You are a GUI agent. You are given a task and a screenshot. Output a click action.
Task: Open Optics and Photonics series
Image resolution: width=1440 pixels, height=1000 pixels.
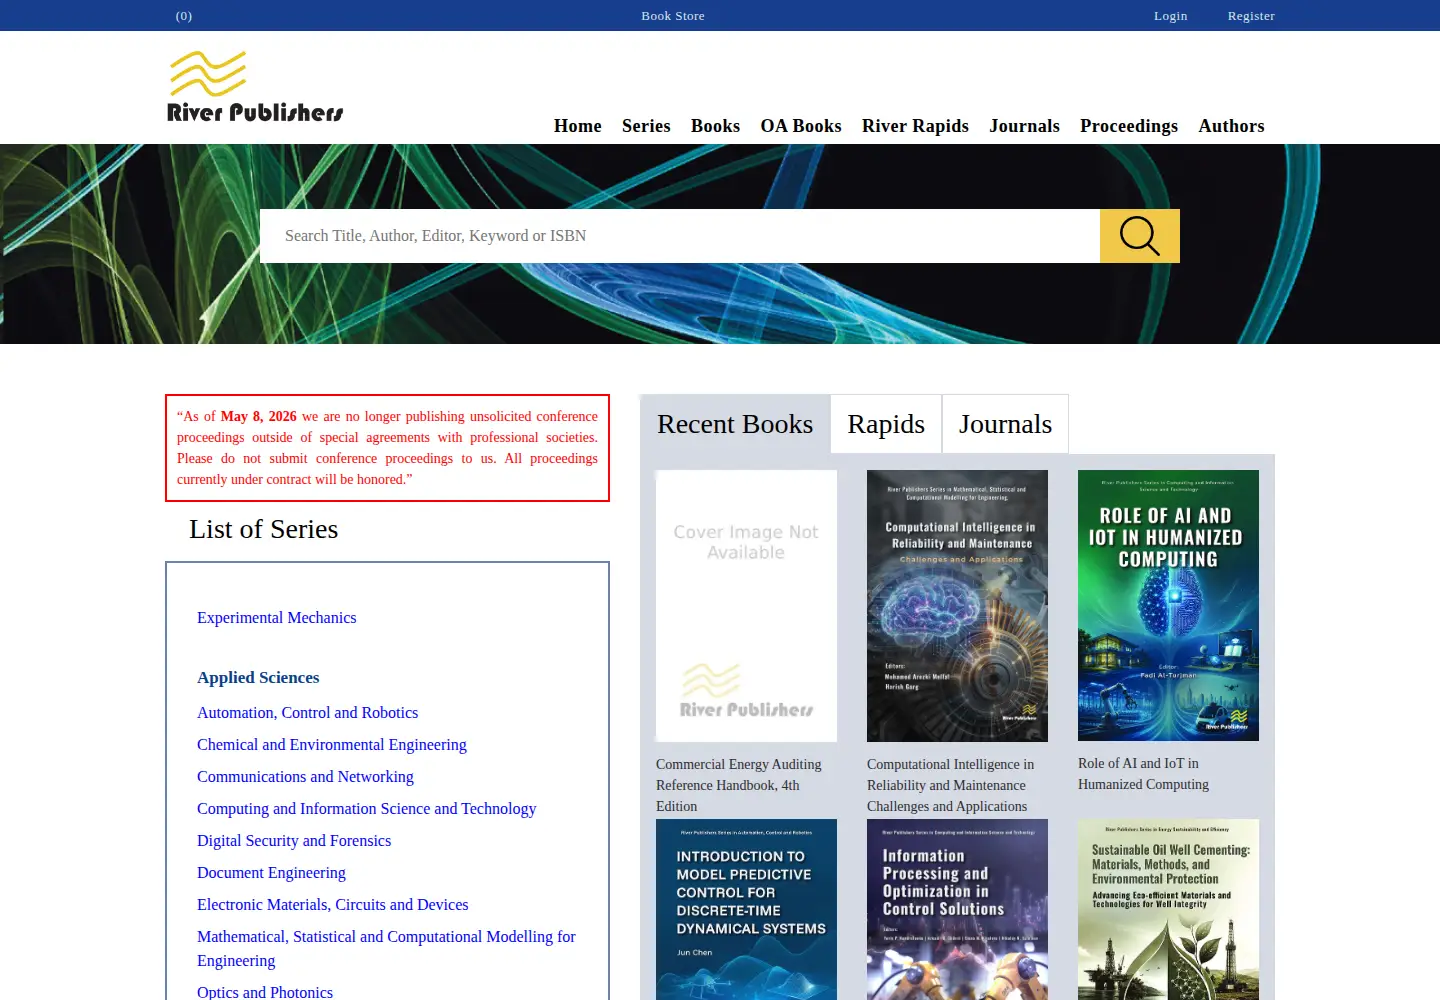265,992
